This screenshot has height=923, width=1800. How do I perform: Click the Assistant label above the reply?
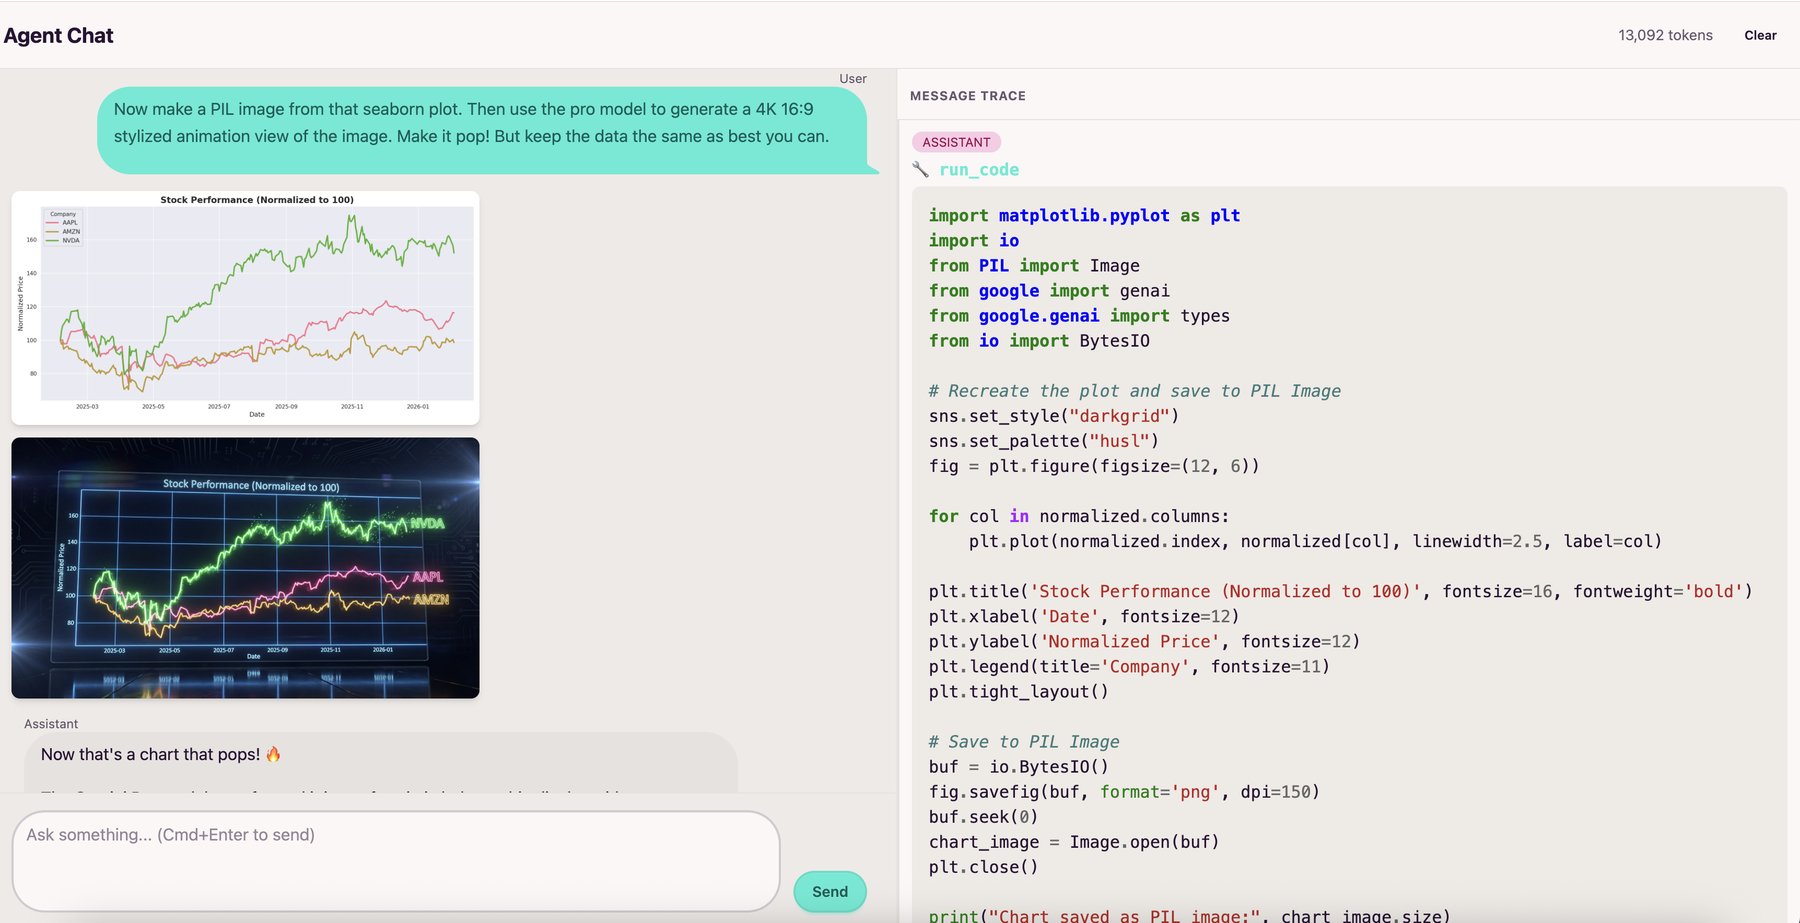point(51,723)
